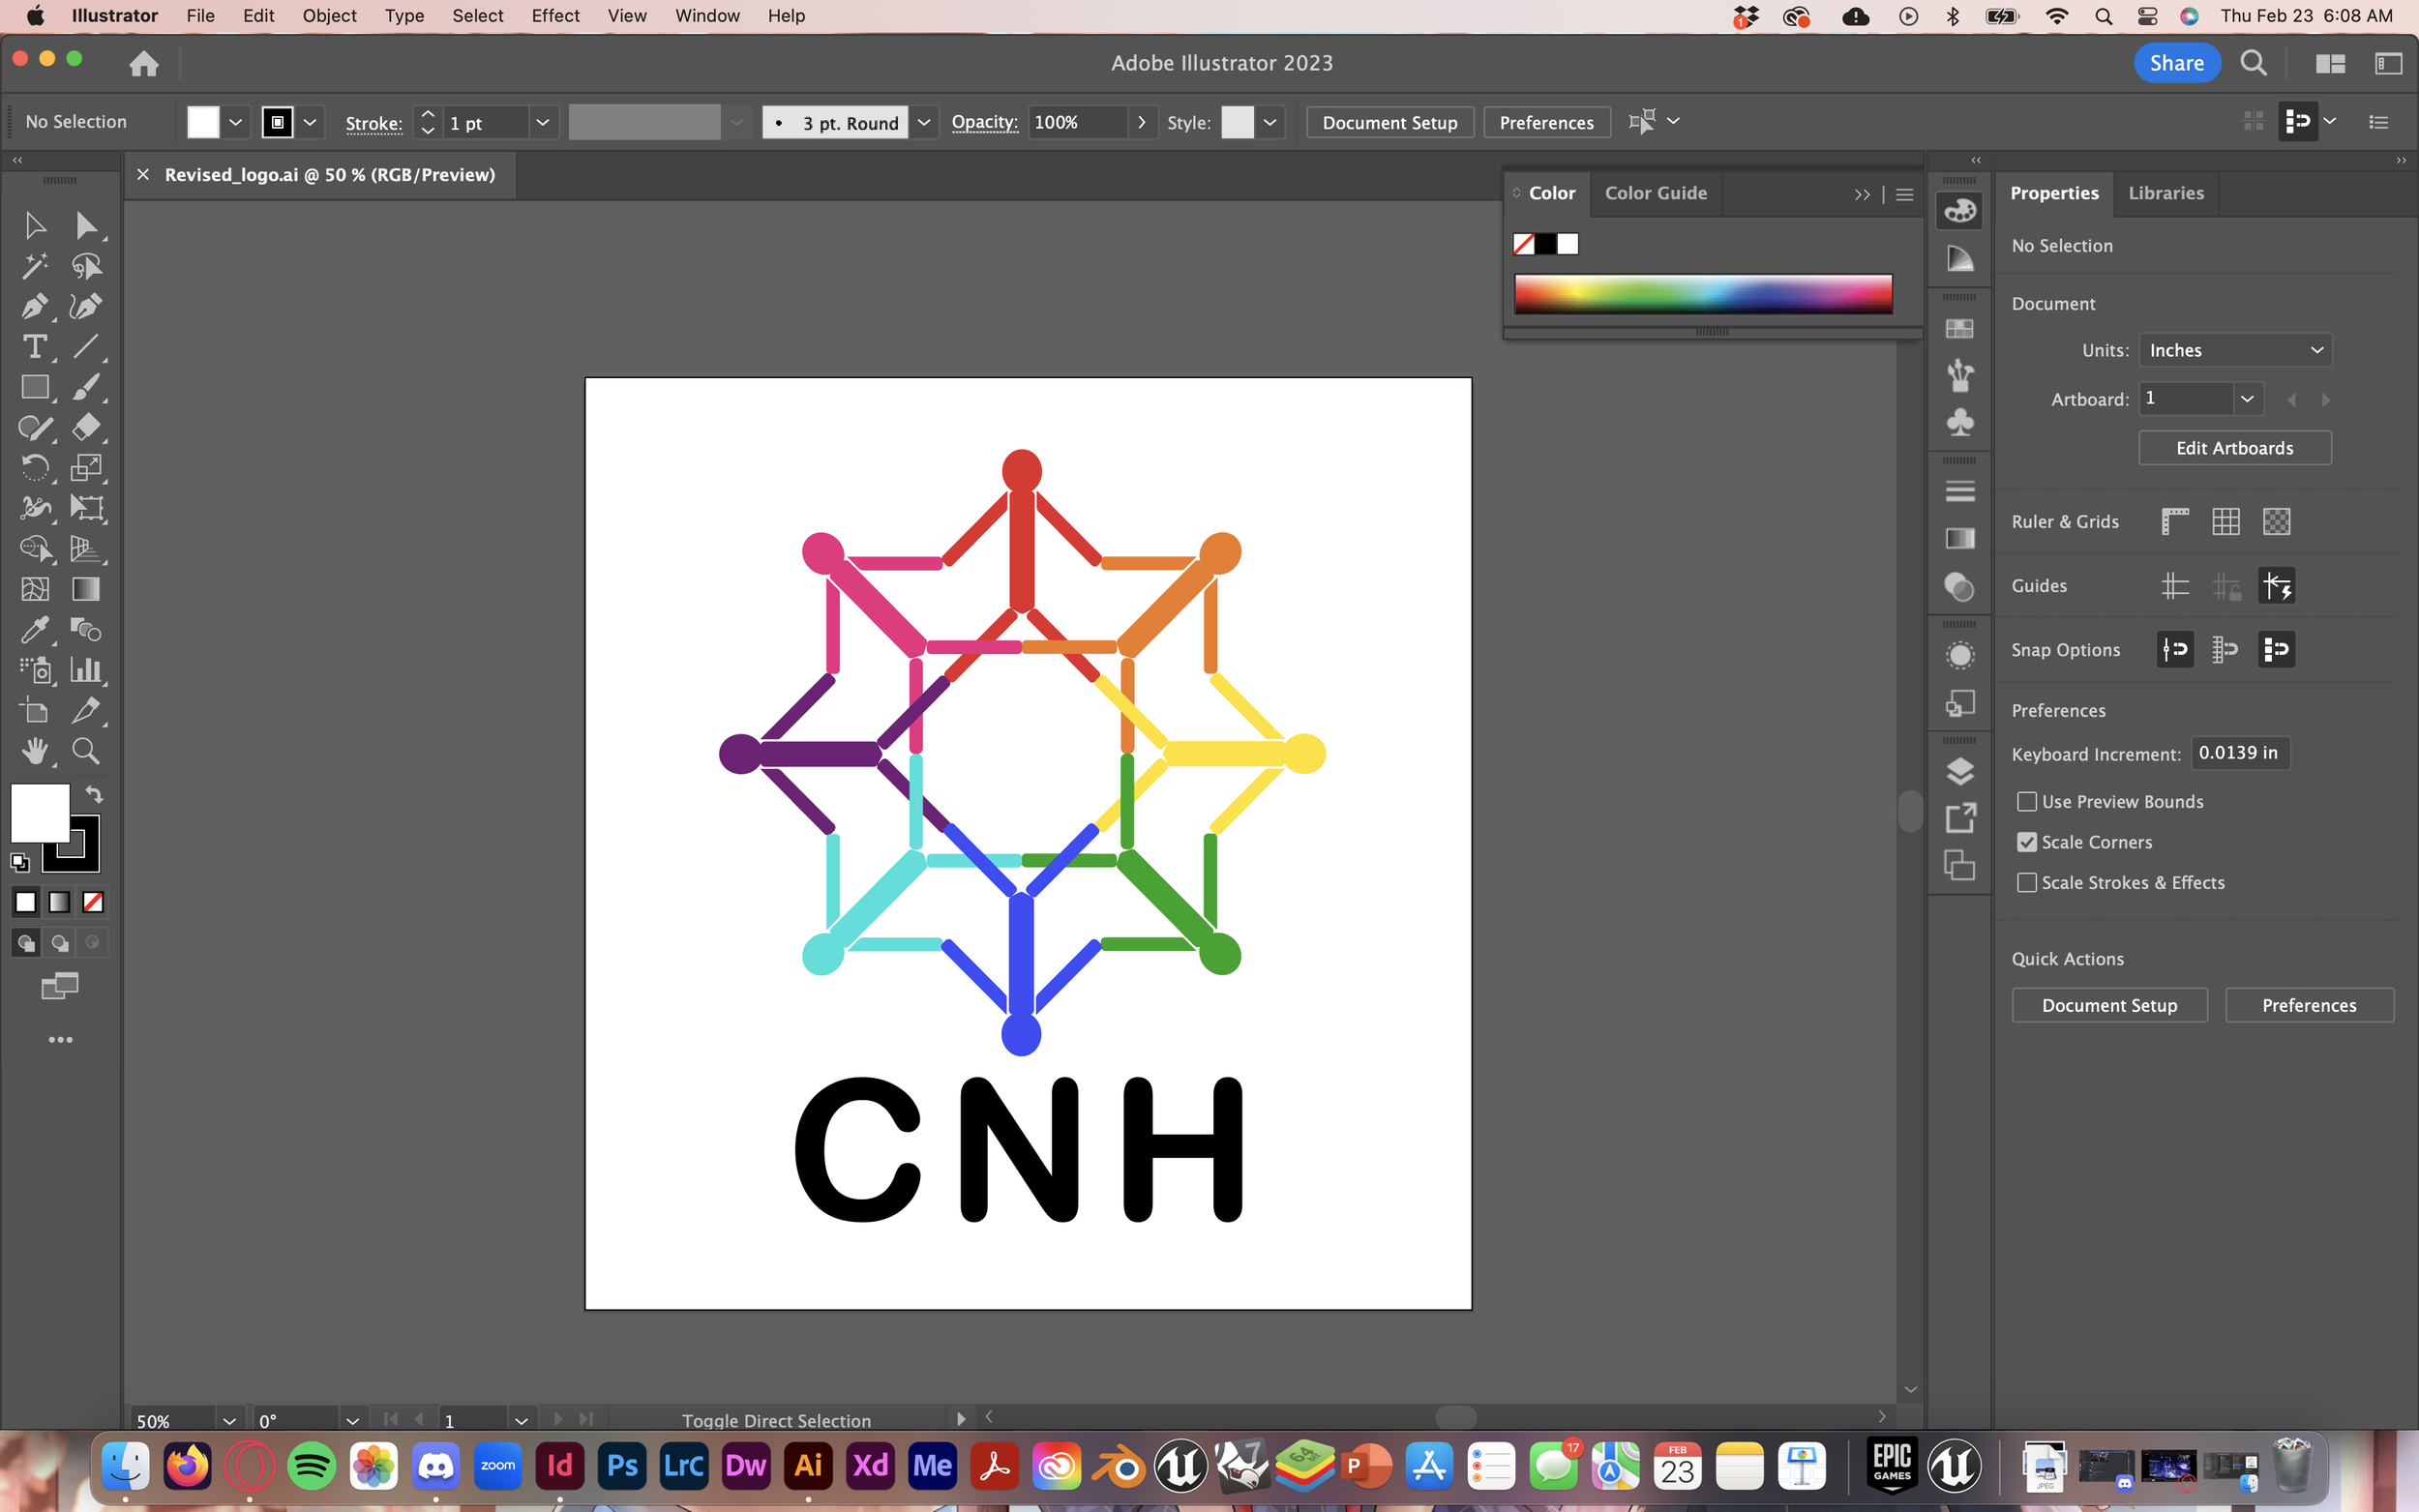This screenshot has height=1512, width=2419.
Task: Open the Layers panel icon
Action: [x=1959, y=771]
